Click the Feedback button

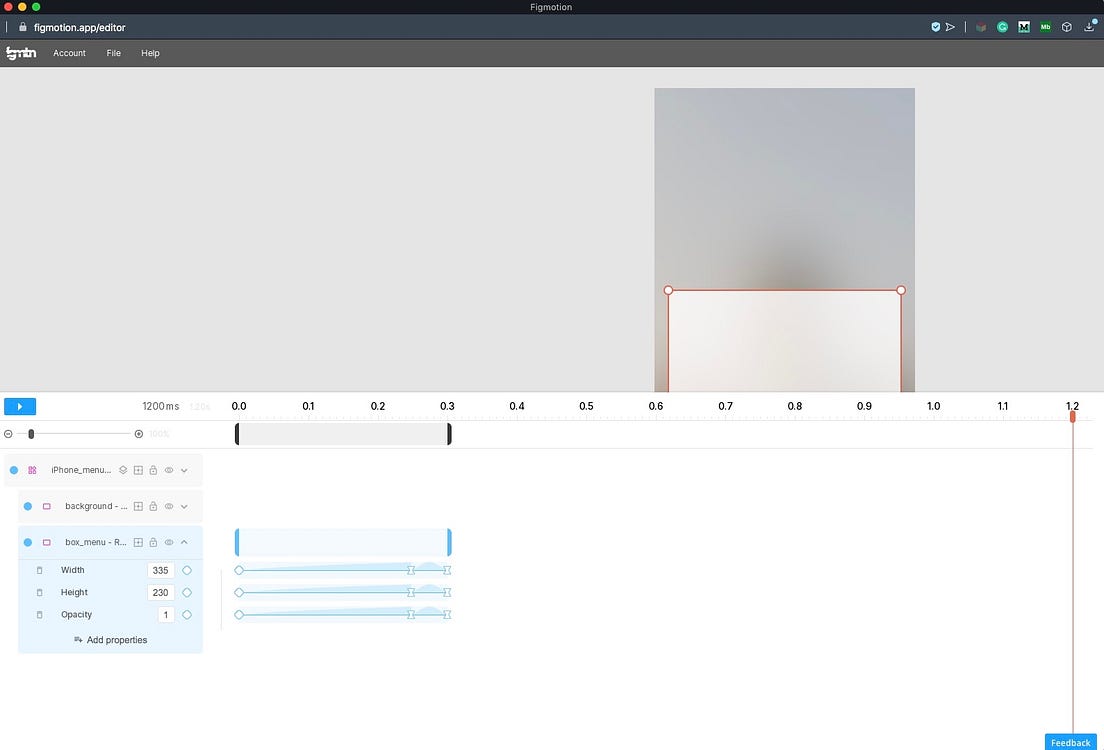1070,742
